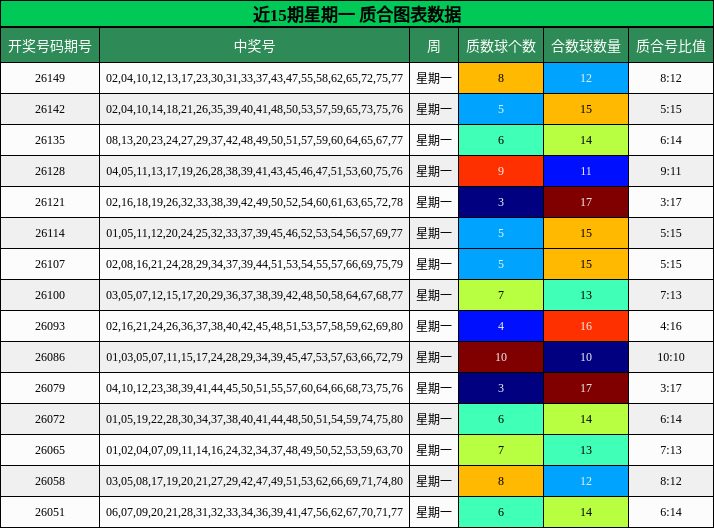Click issue number 26065

click(x=50, y=449)
